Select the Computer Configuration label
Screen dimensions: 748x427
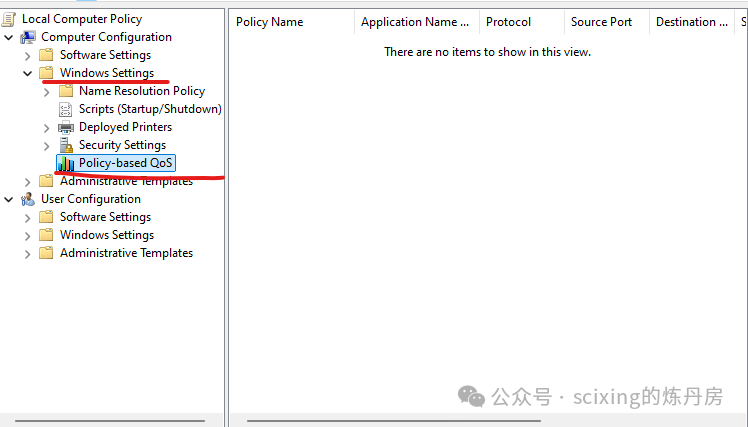tap(106, 37)
